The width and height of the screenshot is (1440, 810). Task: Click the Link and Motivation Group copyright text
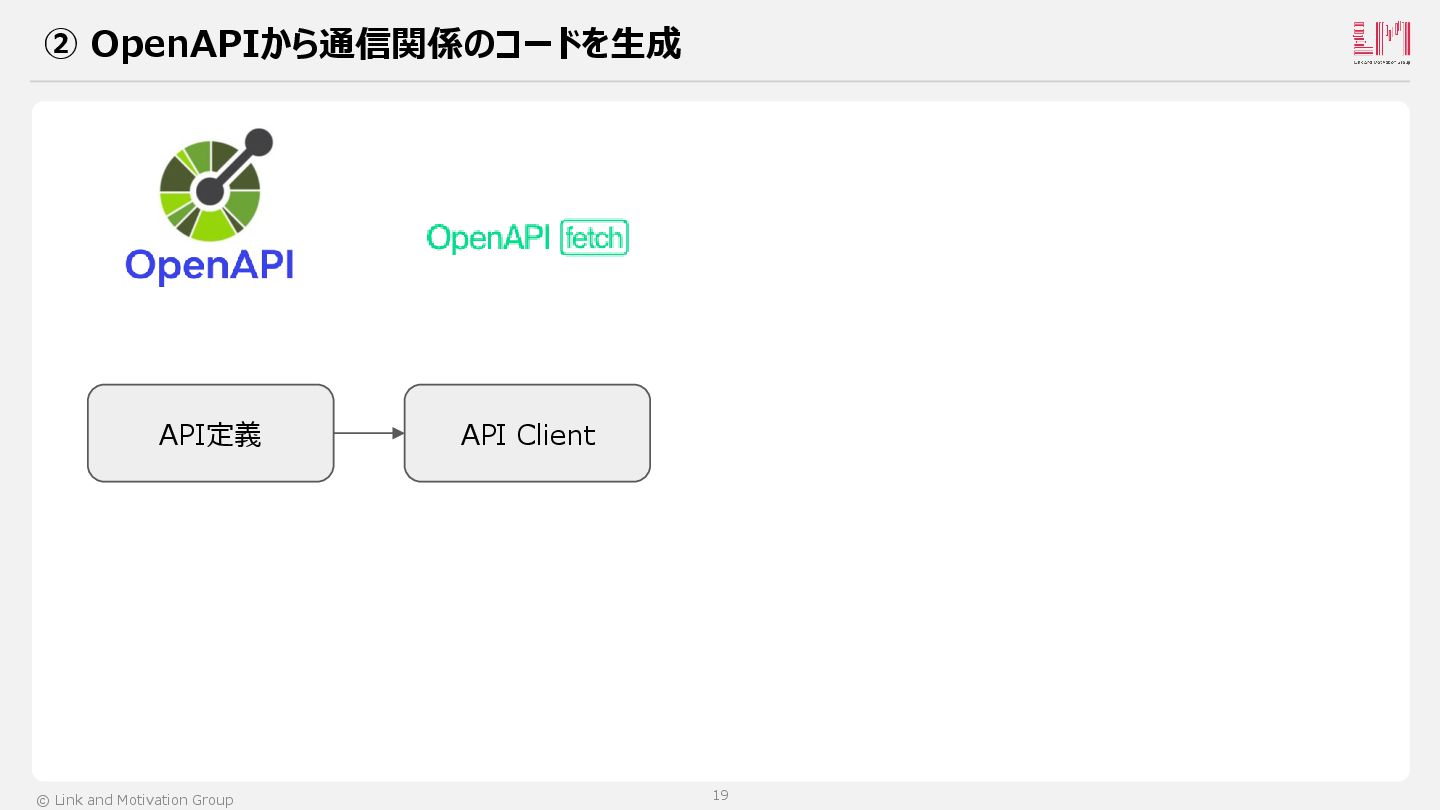pos(135,800)
